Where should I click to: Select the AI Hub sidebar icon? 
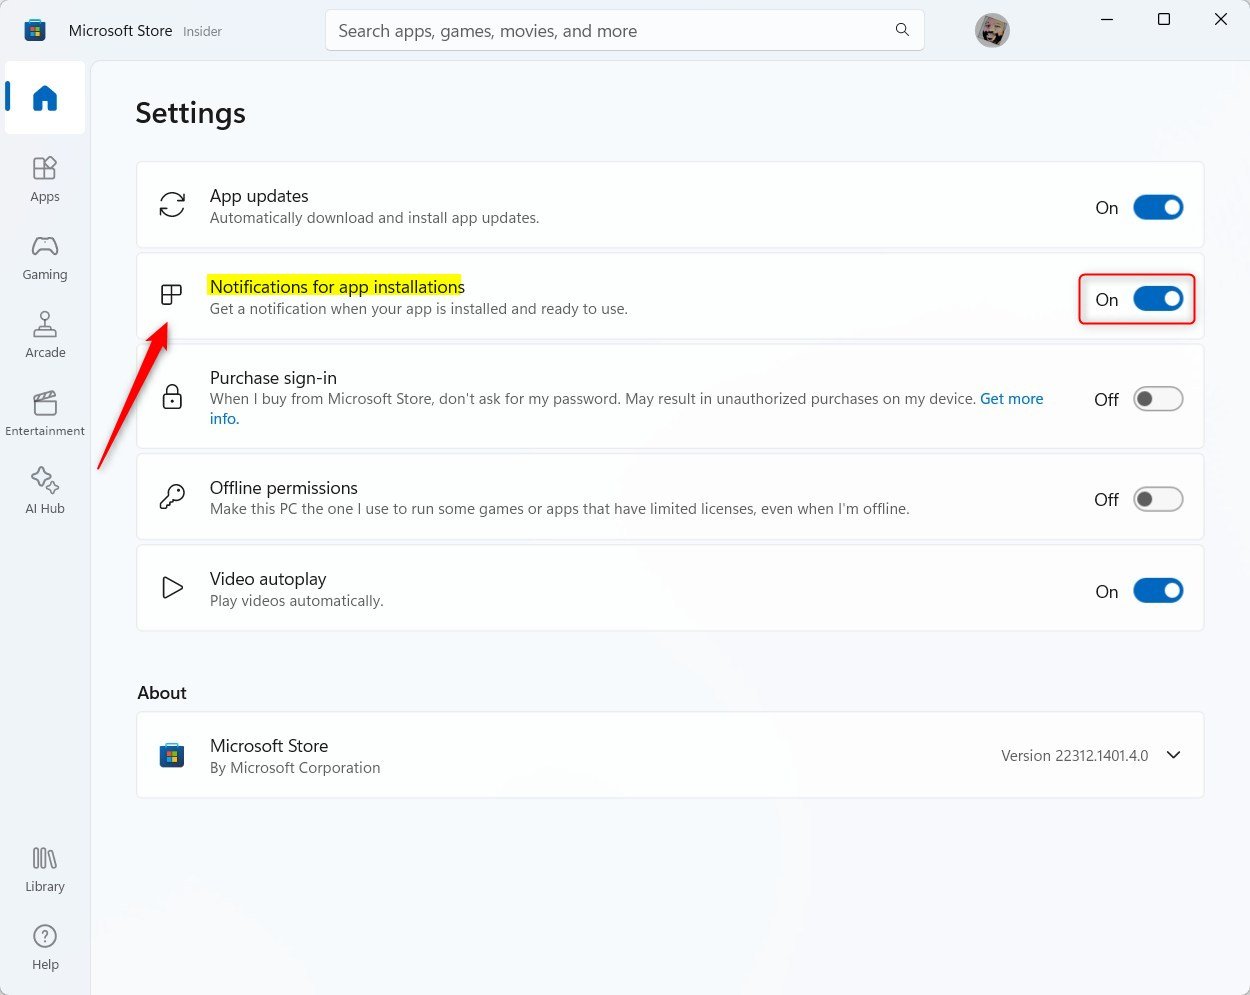pyautogui.click(x=44, y=486)
